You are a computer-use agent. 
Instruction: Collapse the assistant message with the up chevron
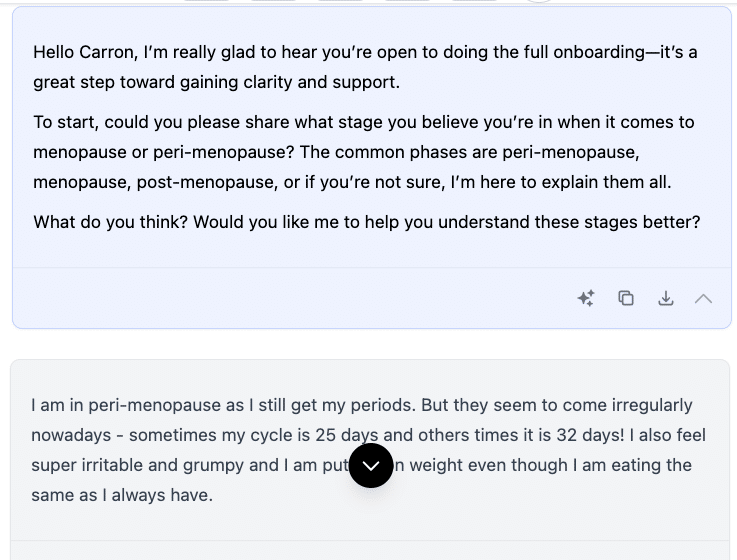click(703, 298)
